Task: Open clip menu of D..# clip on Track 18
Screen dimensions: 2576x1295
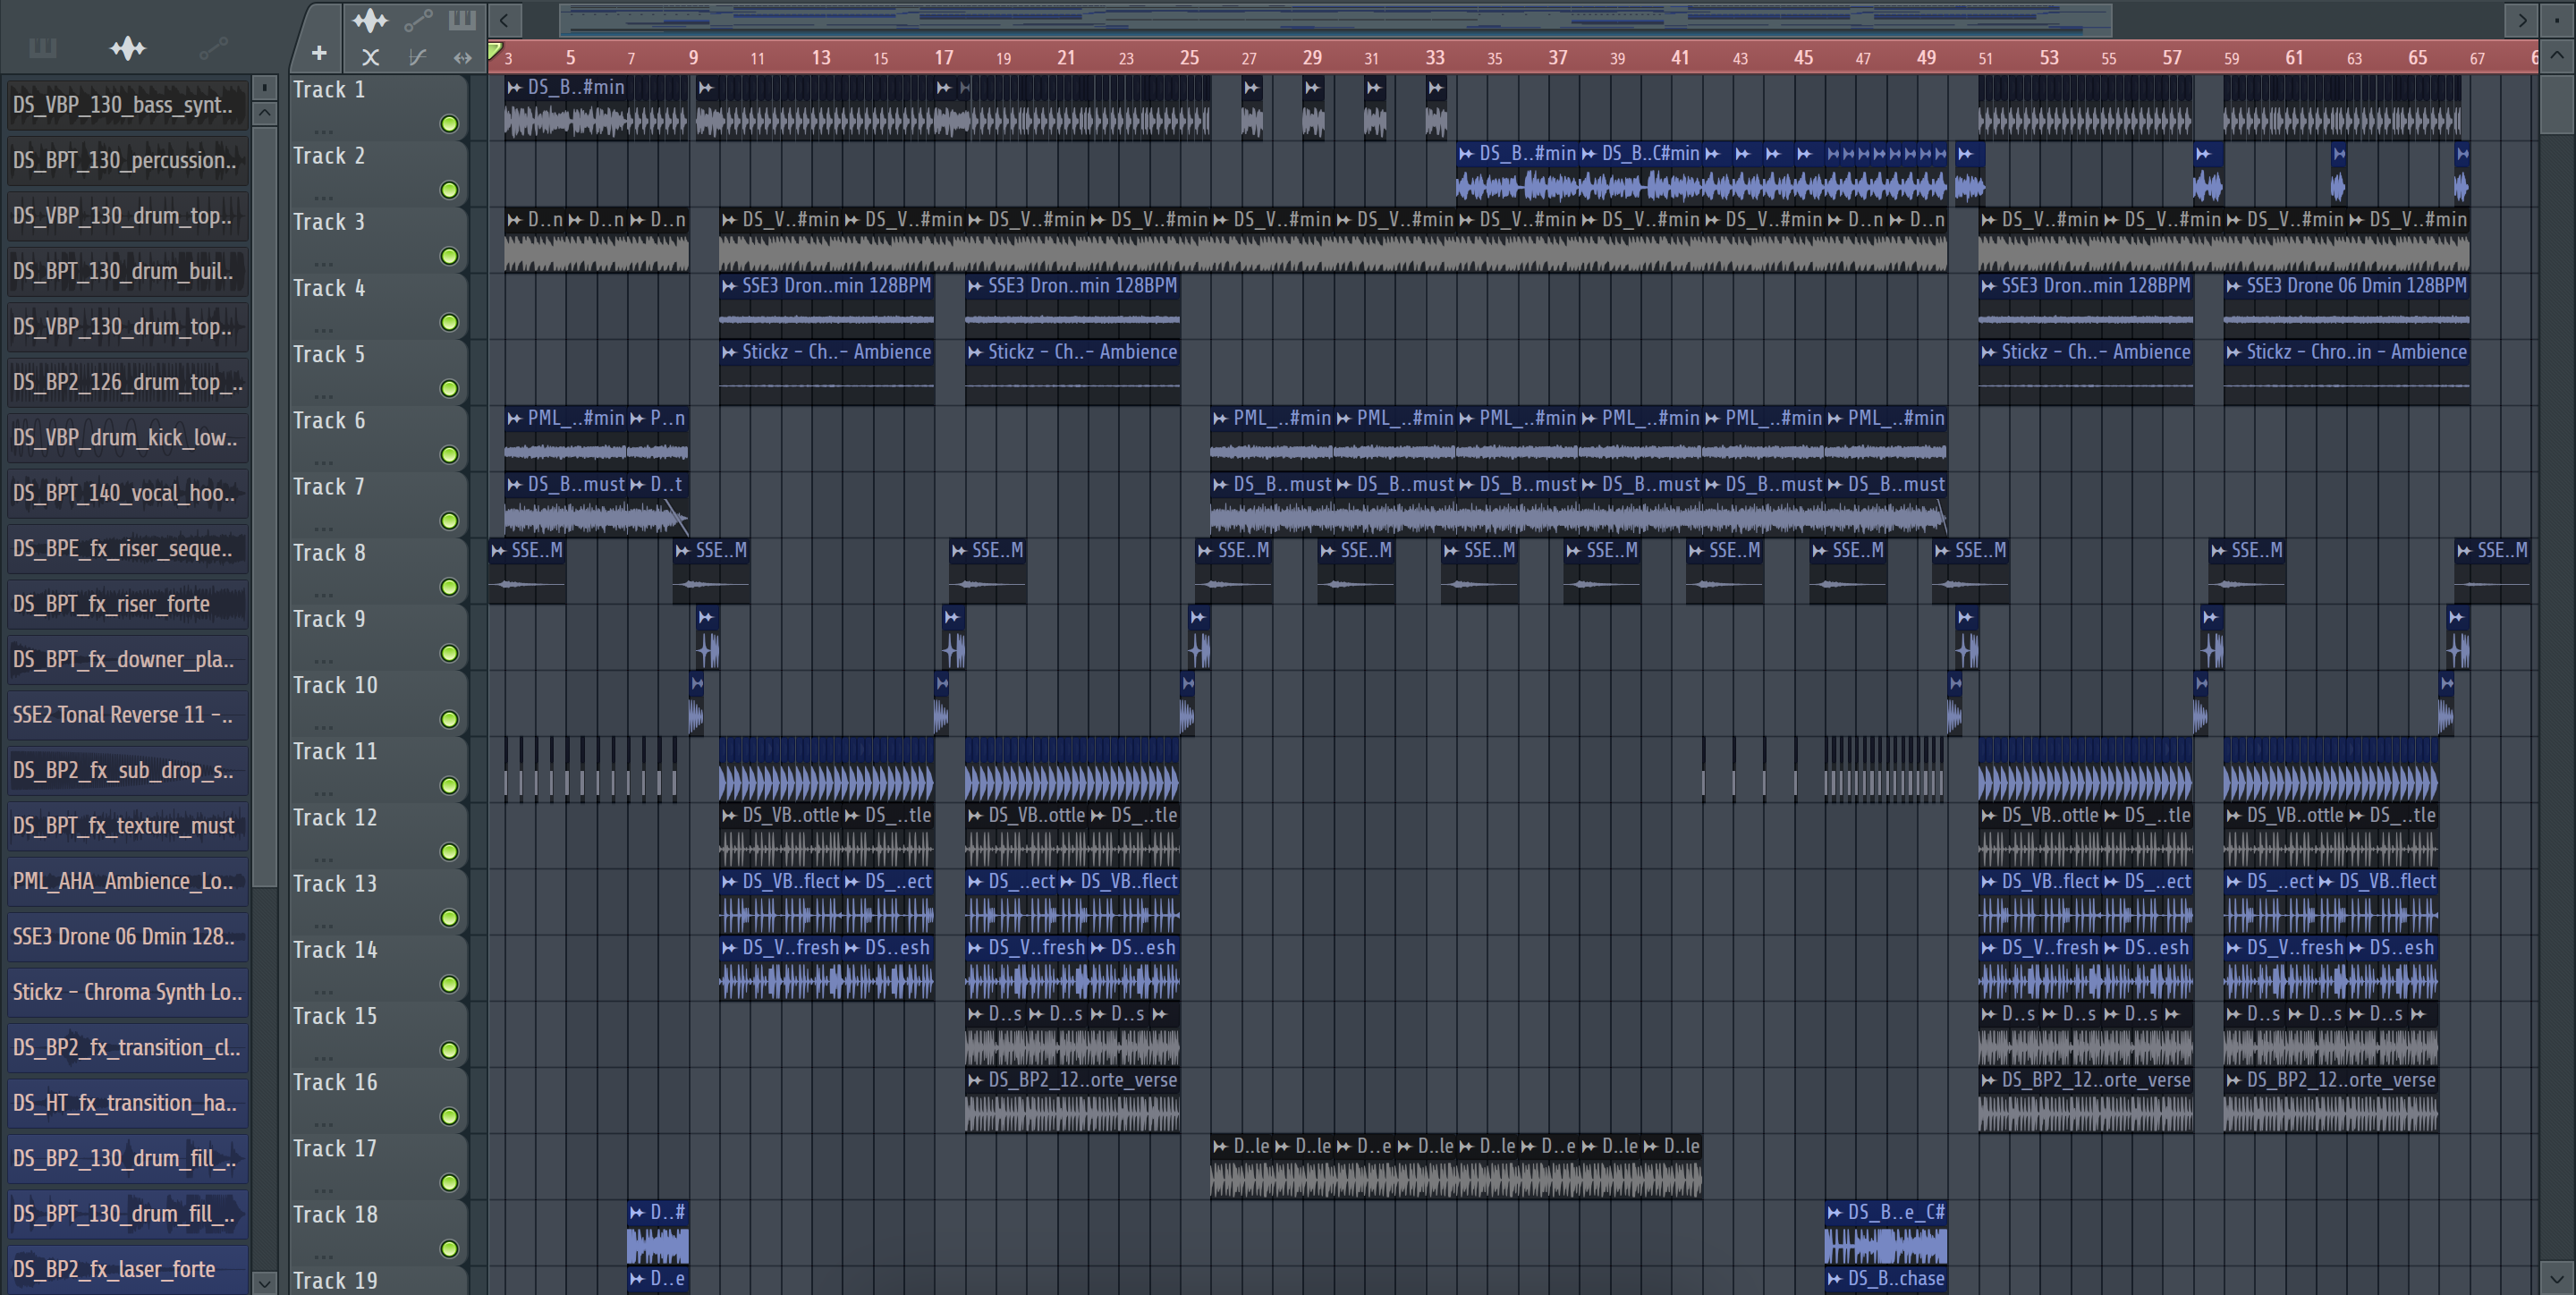Action: tap(637, 1213)
